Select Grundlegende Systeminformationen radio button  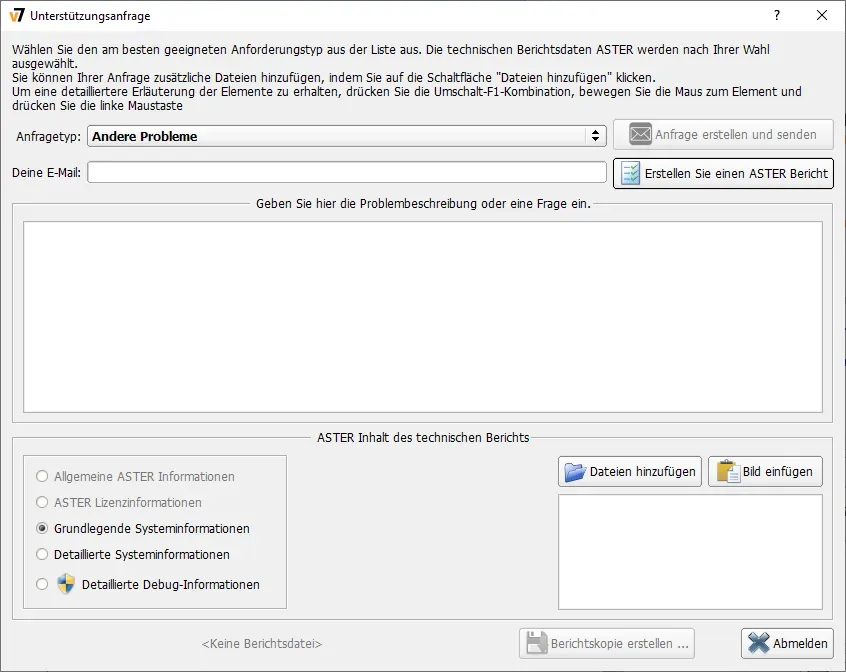coord(40,529)
